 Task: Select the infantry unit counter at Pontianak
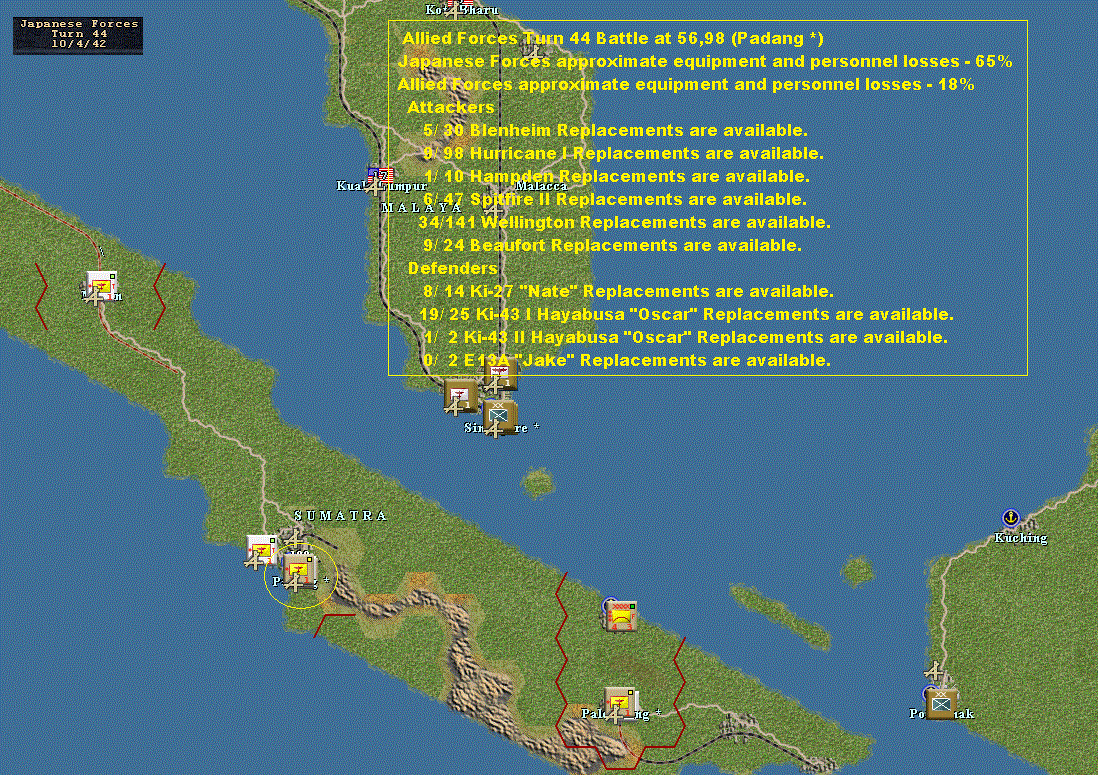pyautogui.click(x=941, y=703)
